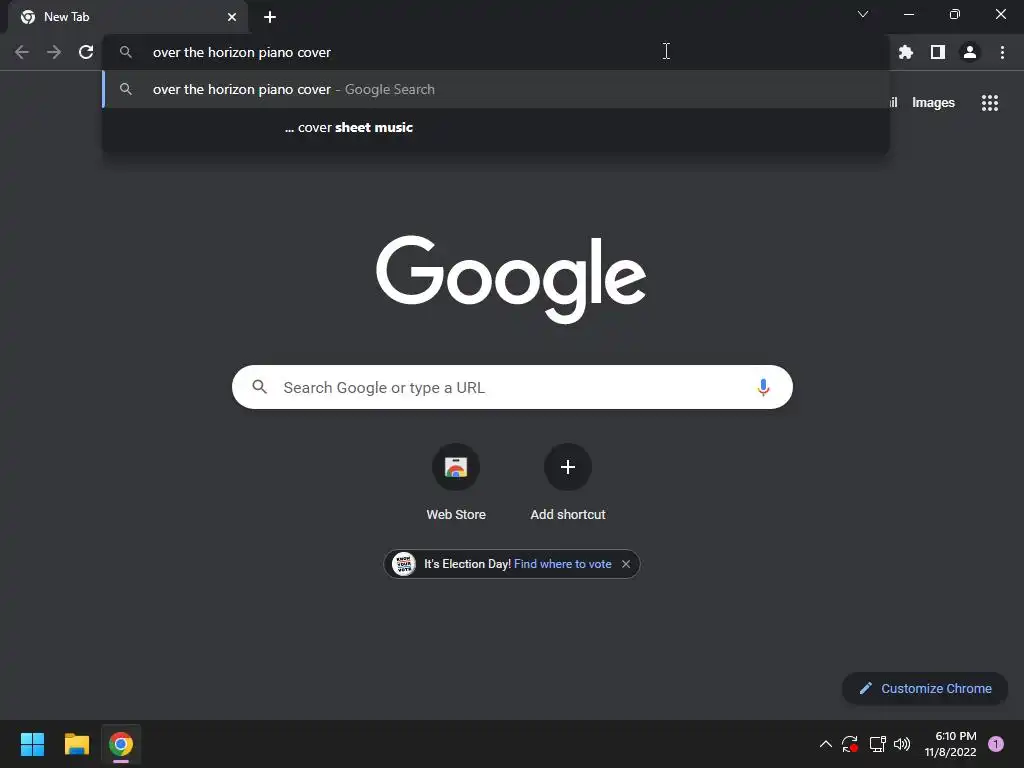The width and height of the screenshot is (1024, 768).
Task: Open the volume speaker icon
Action: pyautogui.click(x=902, y=744)
